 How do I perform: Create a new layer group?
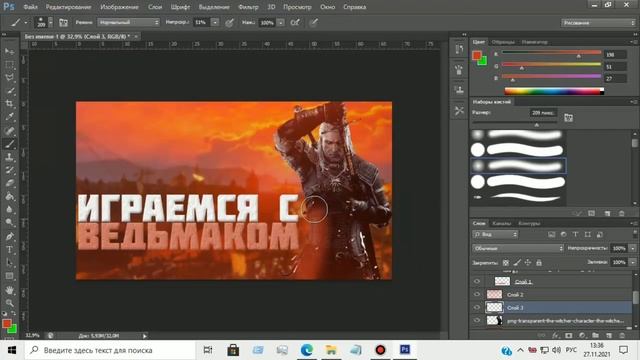click(x=596, y=336)
